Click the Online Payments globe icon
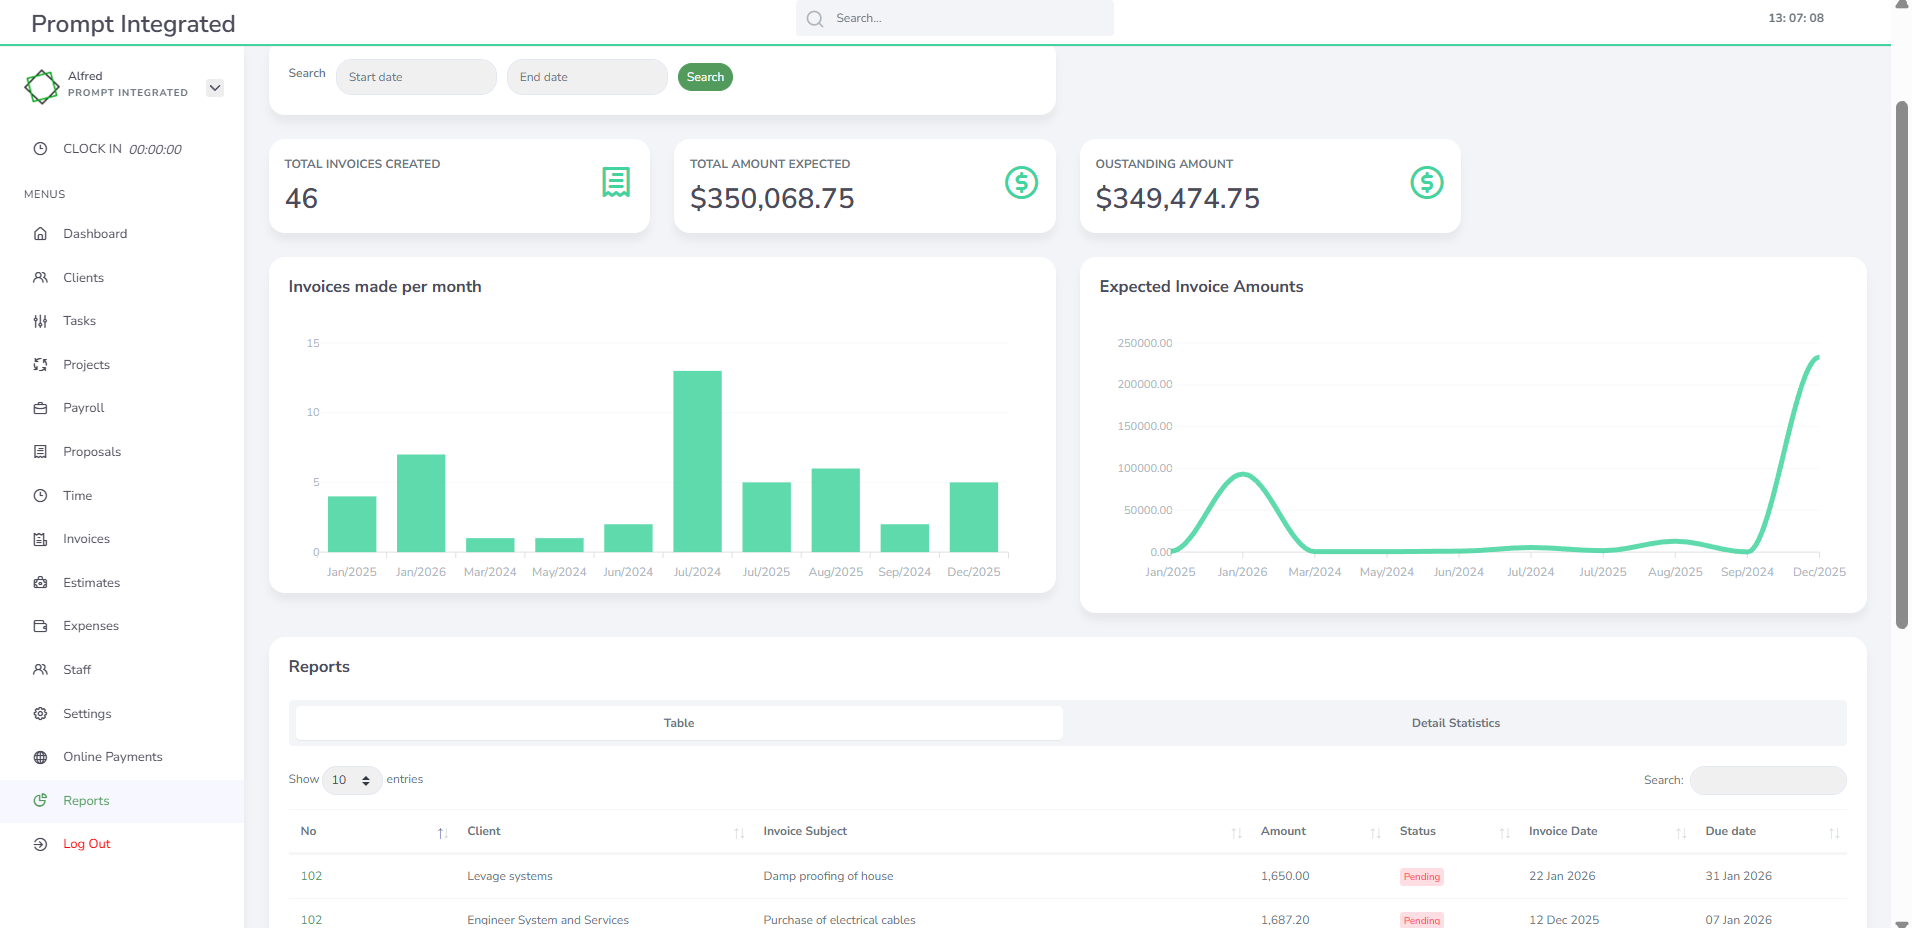 click(x=40, y=757)
